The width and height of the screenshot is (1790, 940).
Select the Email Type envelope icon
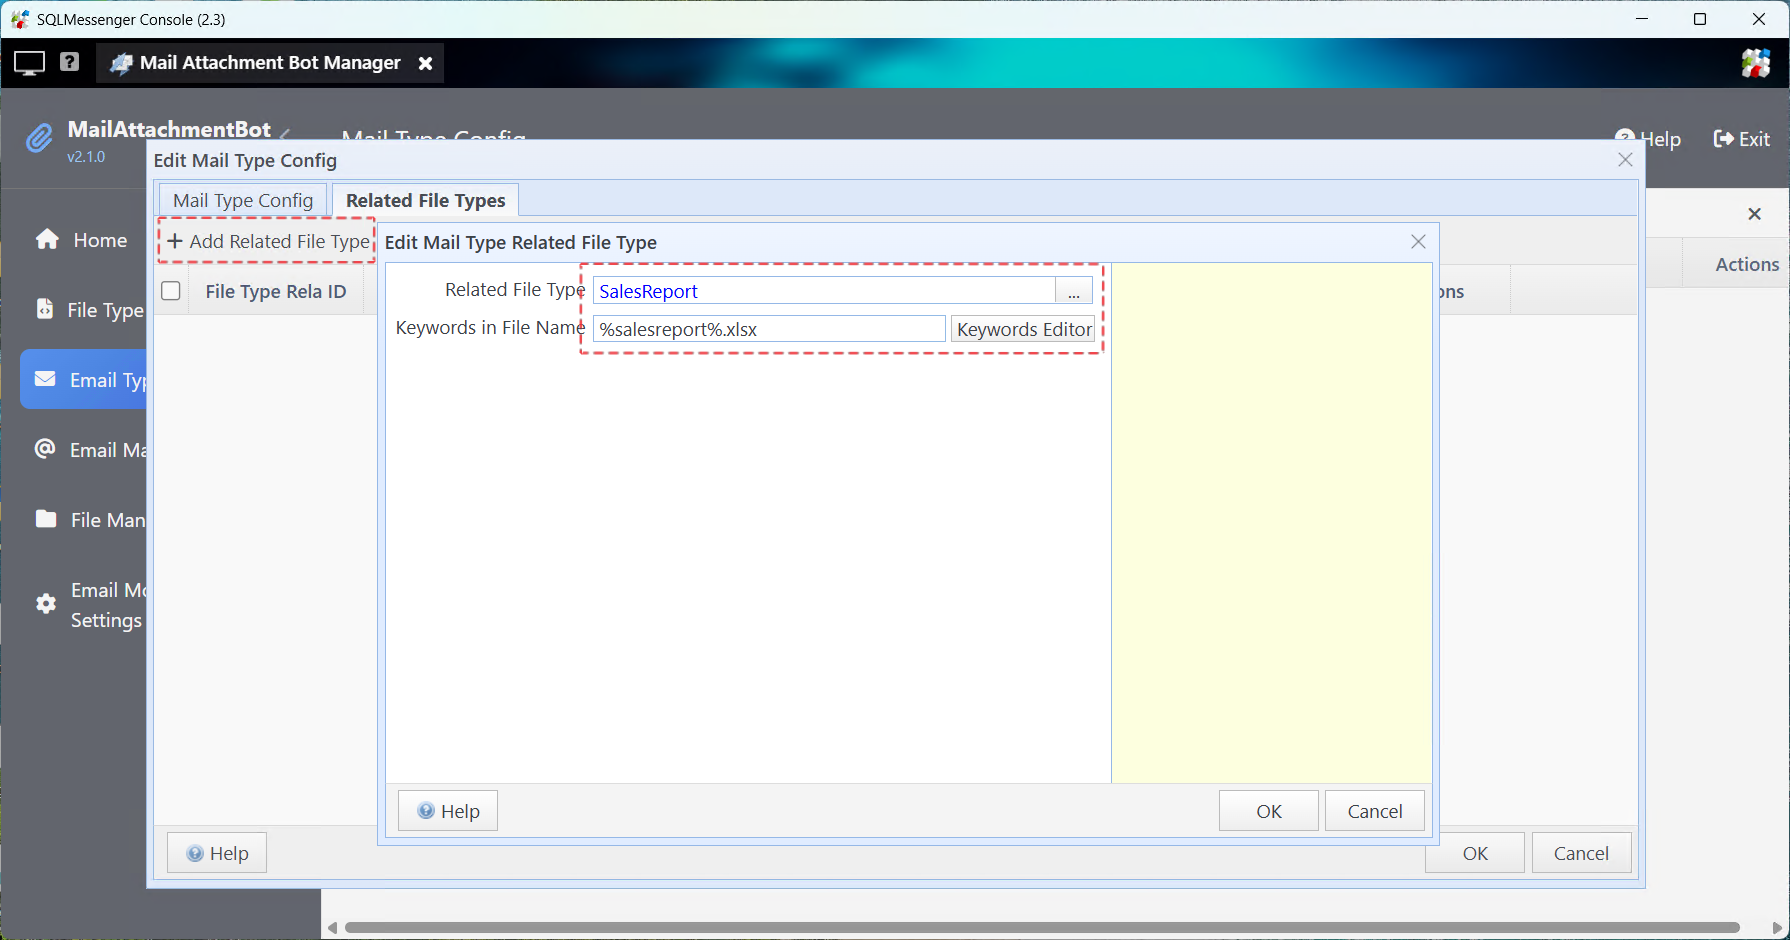point(45,379)
